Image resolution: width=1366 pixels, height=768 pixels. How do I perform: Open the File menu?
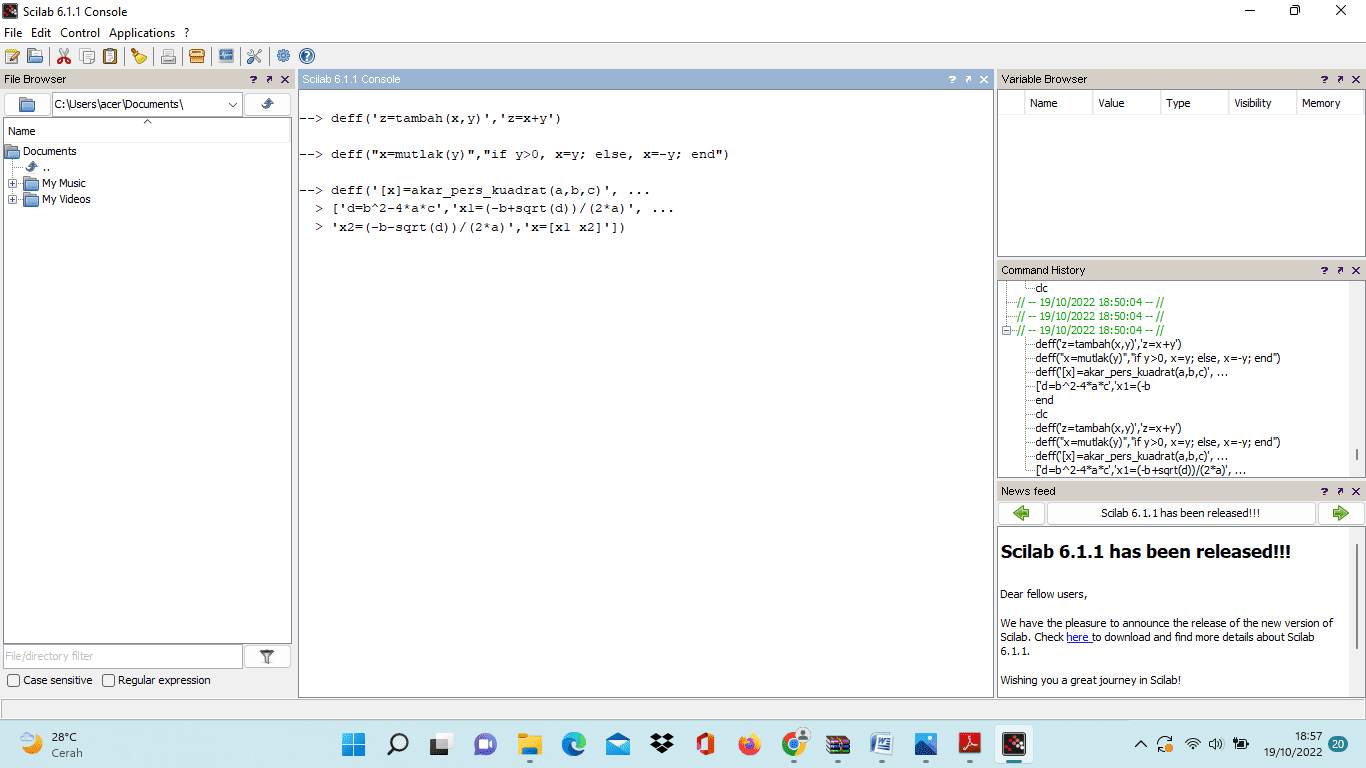tap(13, 33)
